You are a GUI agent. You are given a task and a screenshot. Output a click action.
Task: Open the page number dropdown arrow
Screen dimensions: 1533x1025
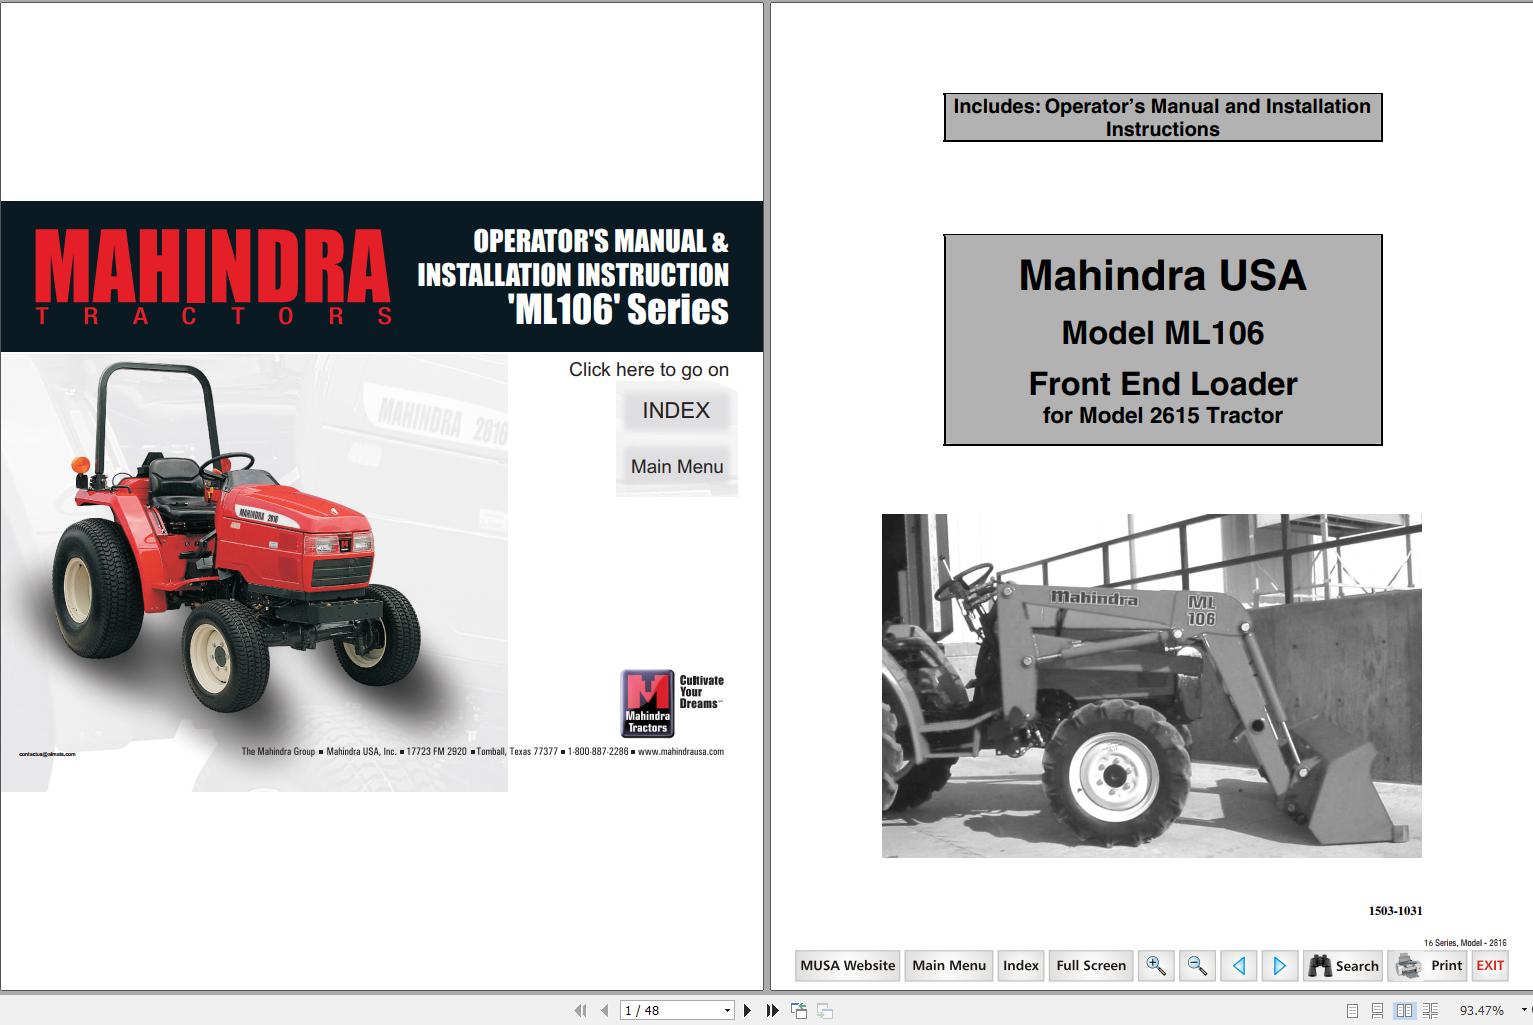[x=728, y=1010]
